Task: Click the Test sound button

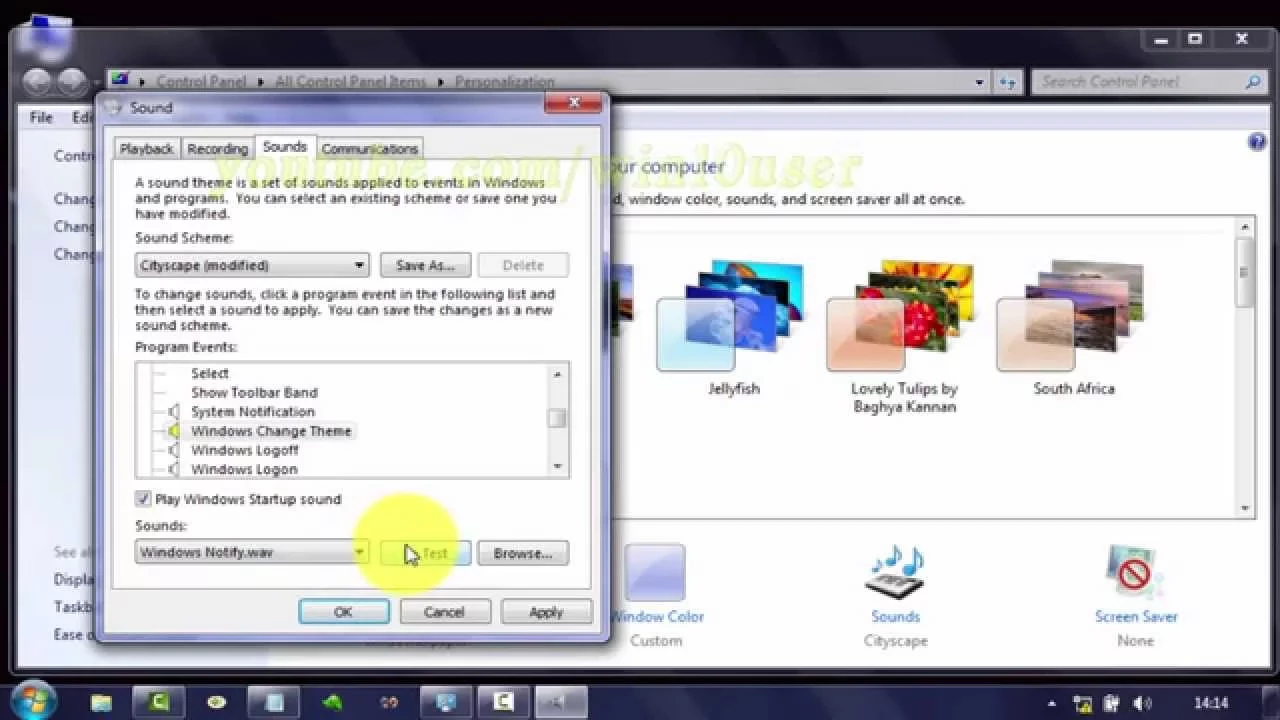Action: pos(425,553)
